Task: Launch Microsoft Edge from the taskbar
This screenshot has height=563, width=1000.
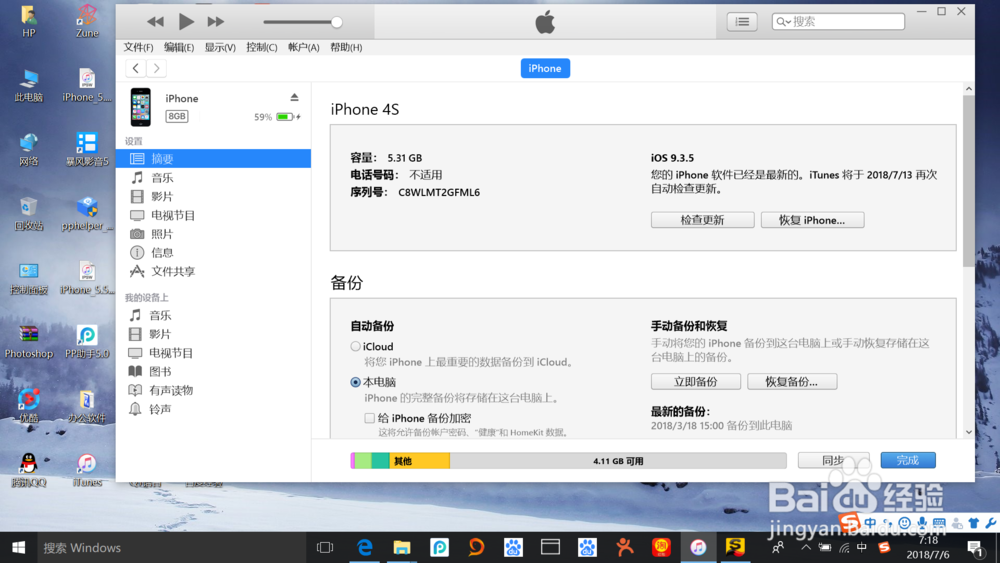Action: [x=364, y=548]
